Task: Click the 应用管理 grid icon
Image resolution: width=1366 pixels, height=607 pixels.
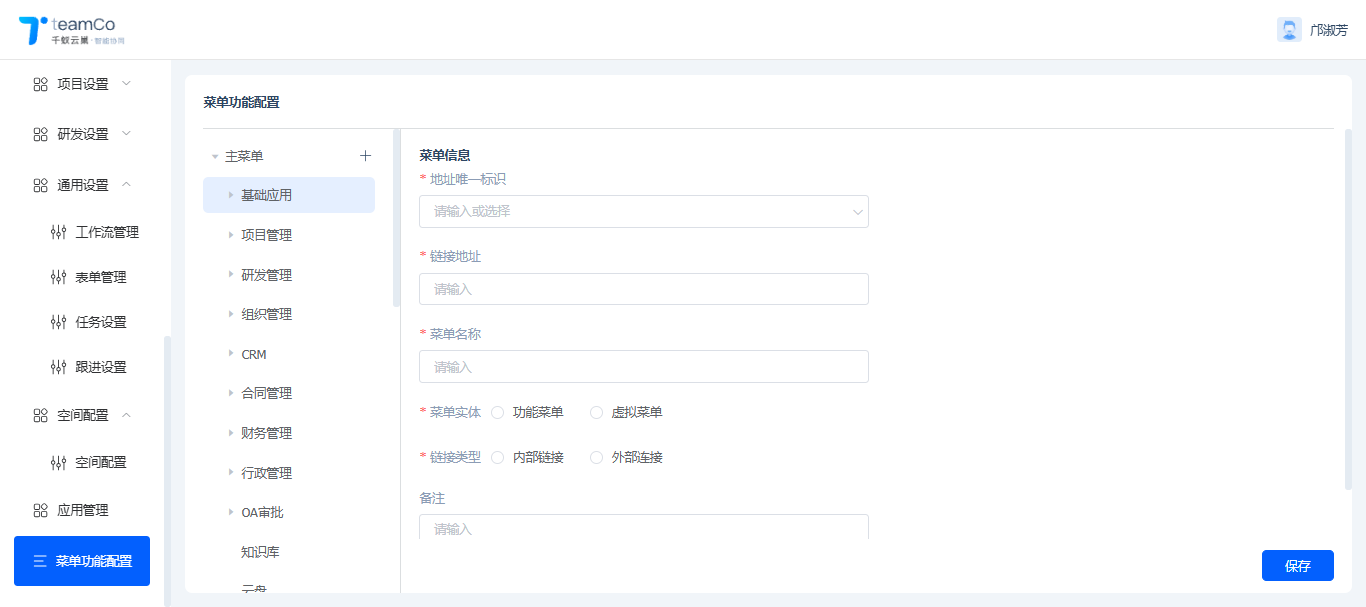Action: [40, 510]
